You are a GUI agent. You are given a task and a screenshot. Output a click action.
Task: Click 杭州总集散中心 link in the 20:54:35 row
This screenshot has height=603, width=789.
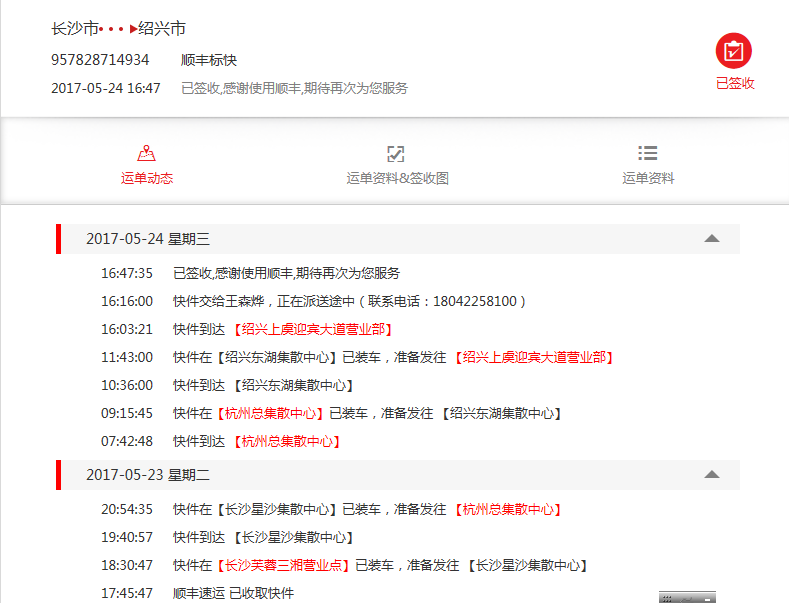click(508, 509)
